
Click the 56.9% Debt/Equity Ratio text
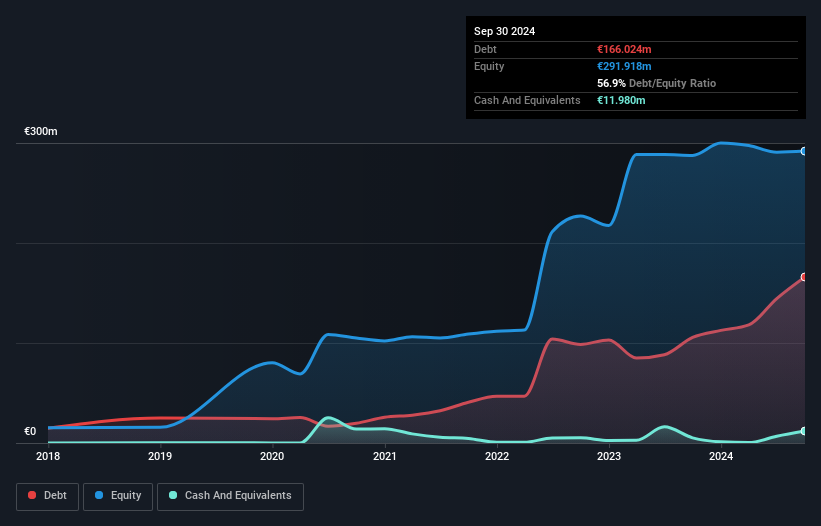click(x=657, y=83)
